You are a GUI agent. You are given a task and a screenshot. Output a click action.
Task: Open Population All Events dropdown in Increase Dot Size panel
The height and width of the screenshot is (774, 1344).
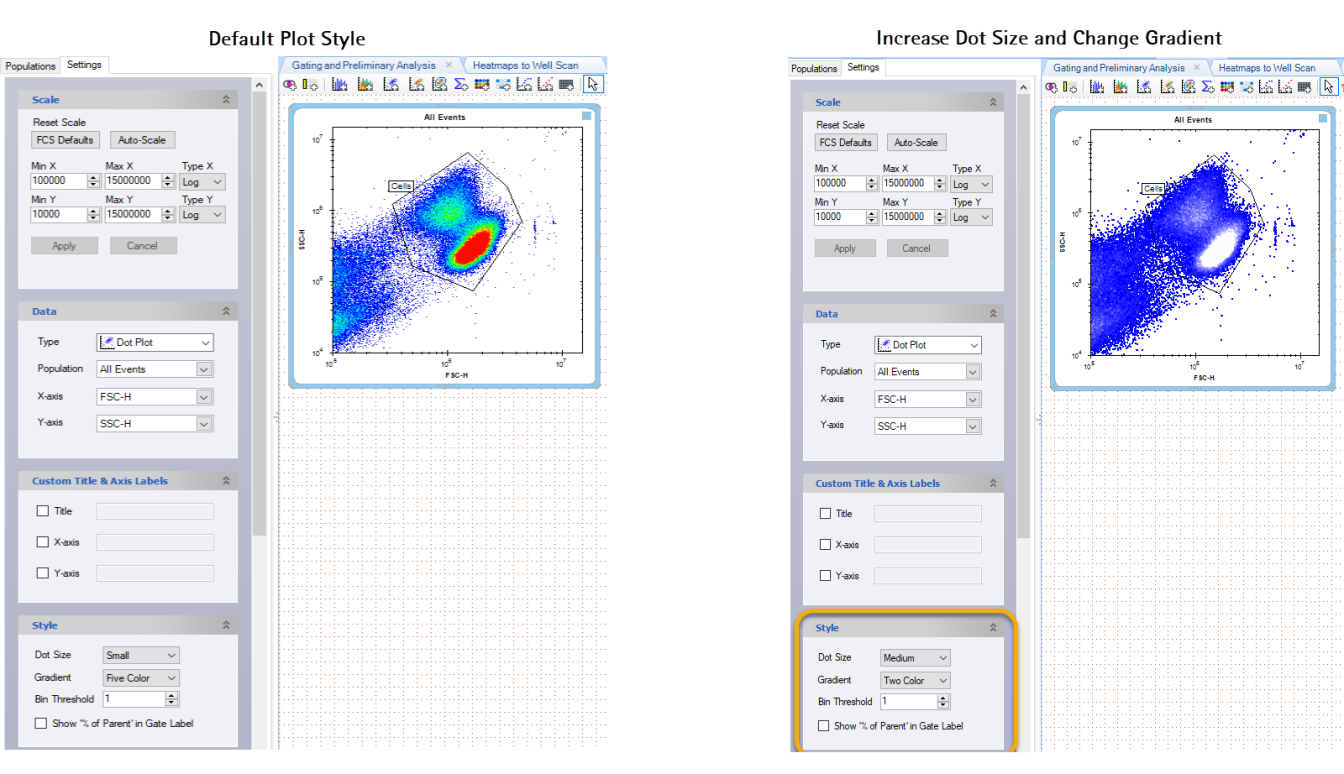tap(928, 371)
